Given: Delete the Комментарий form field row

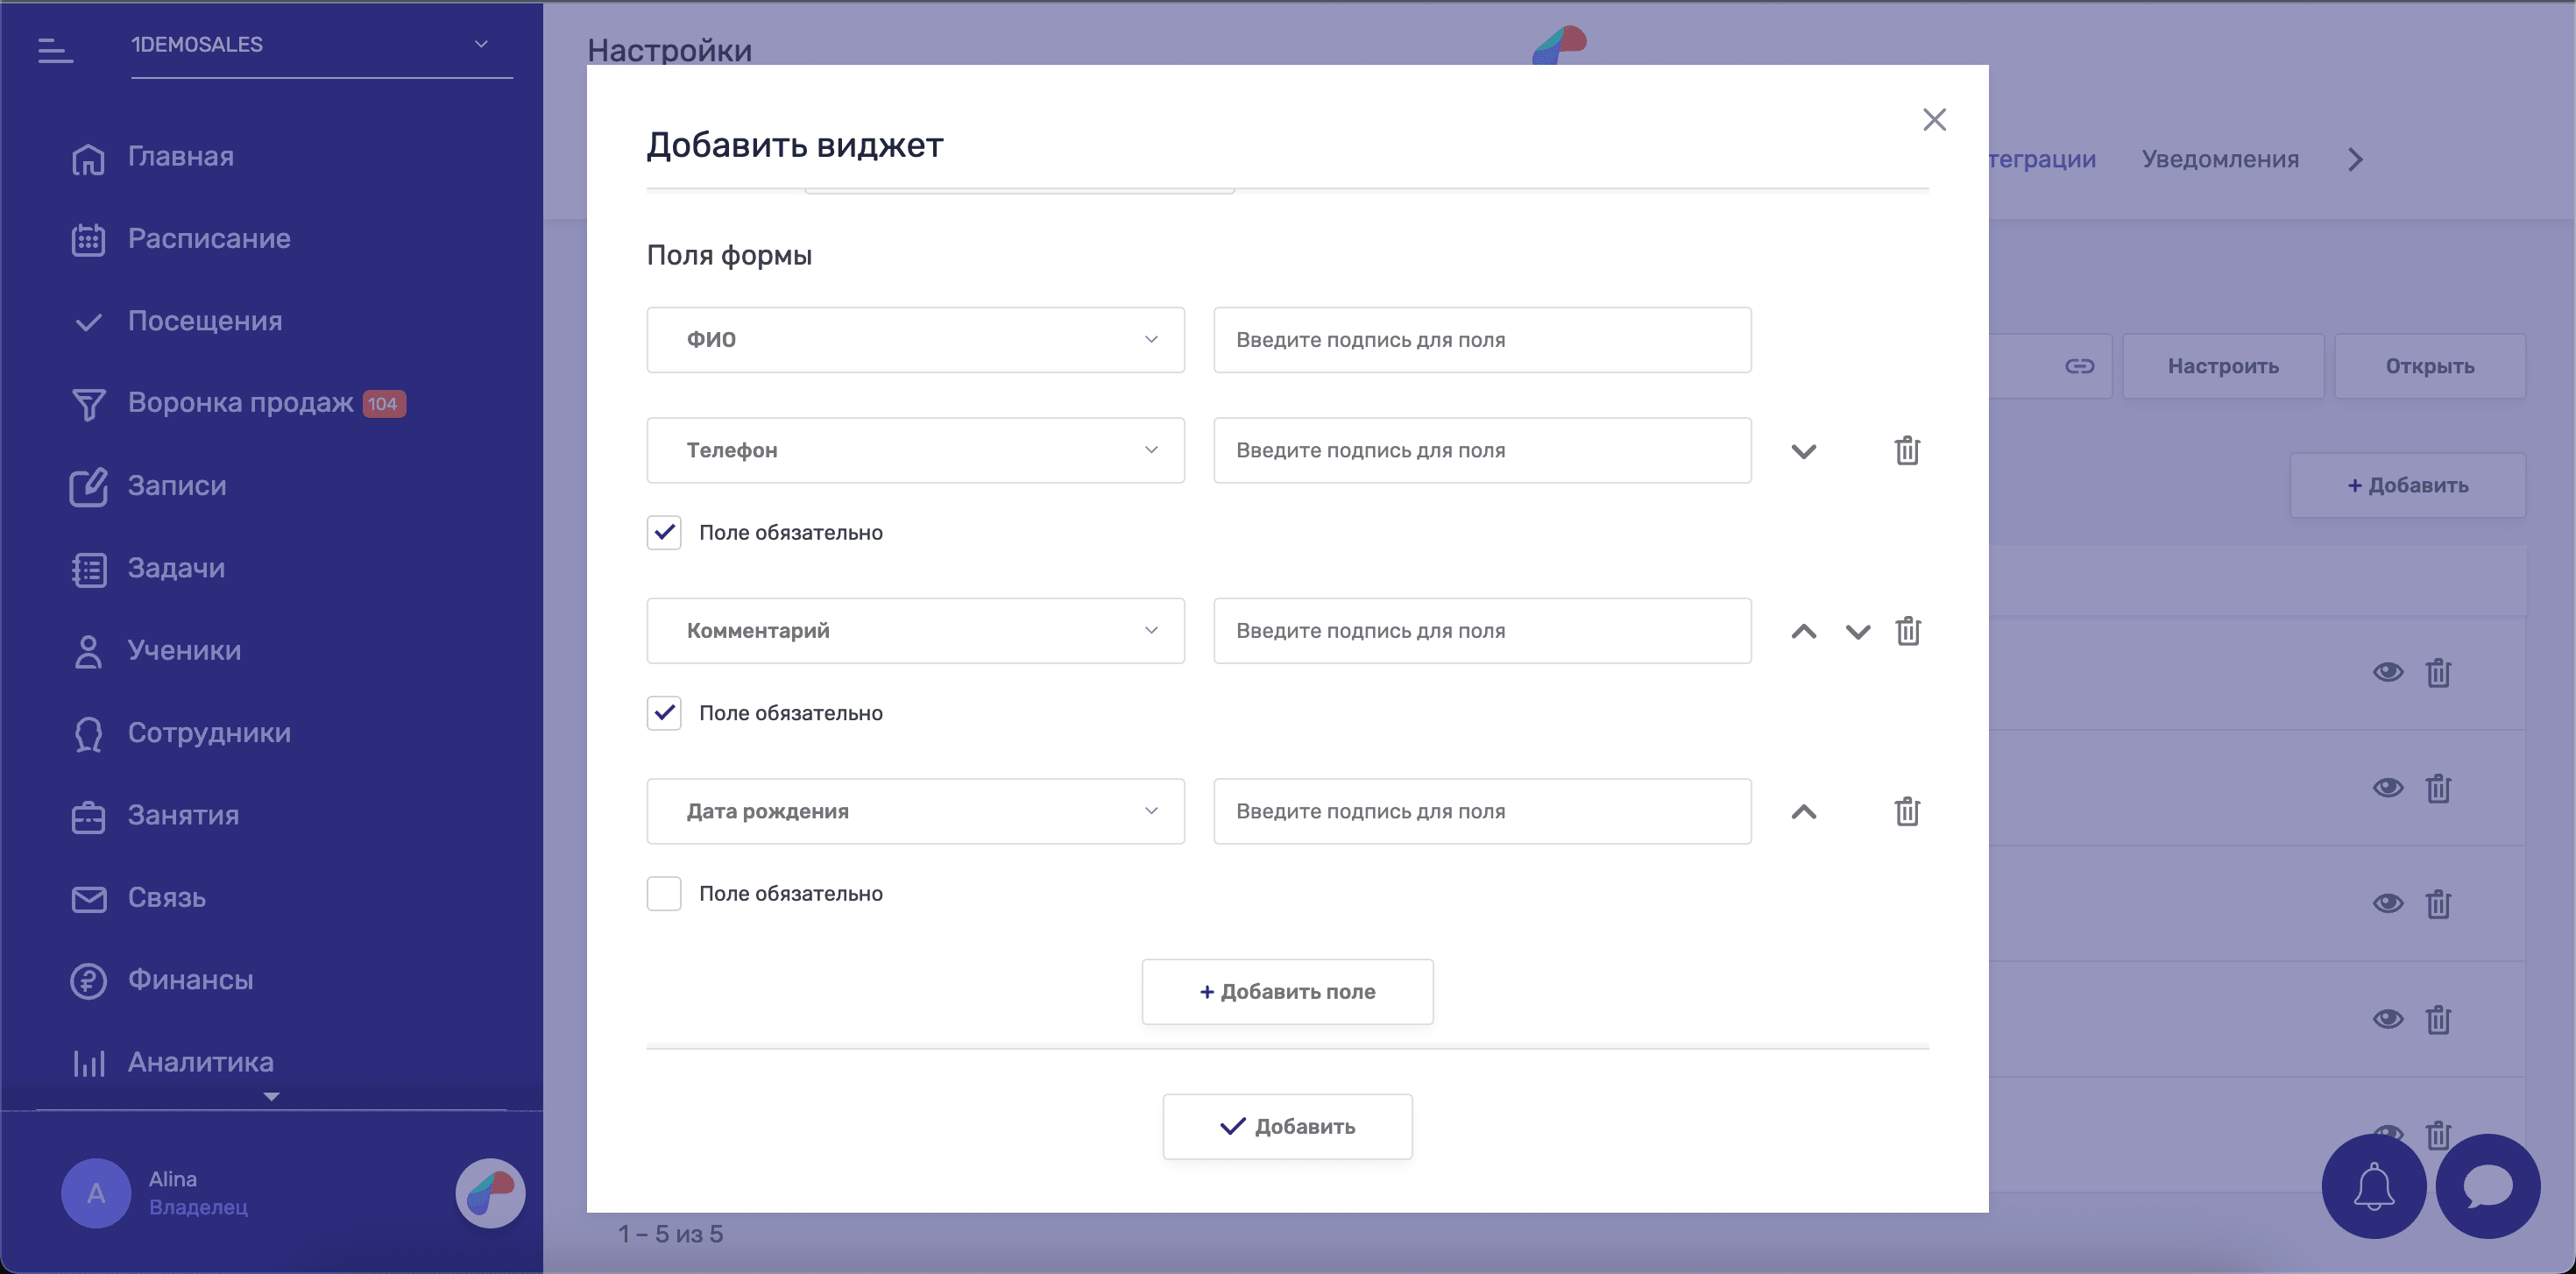Looking at the screenshot, I should coord(1907,631).
